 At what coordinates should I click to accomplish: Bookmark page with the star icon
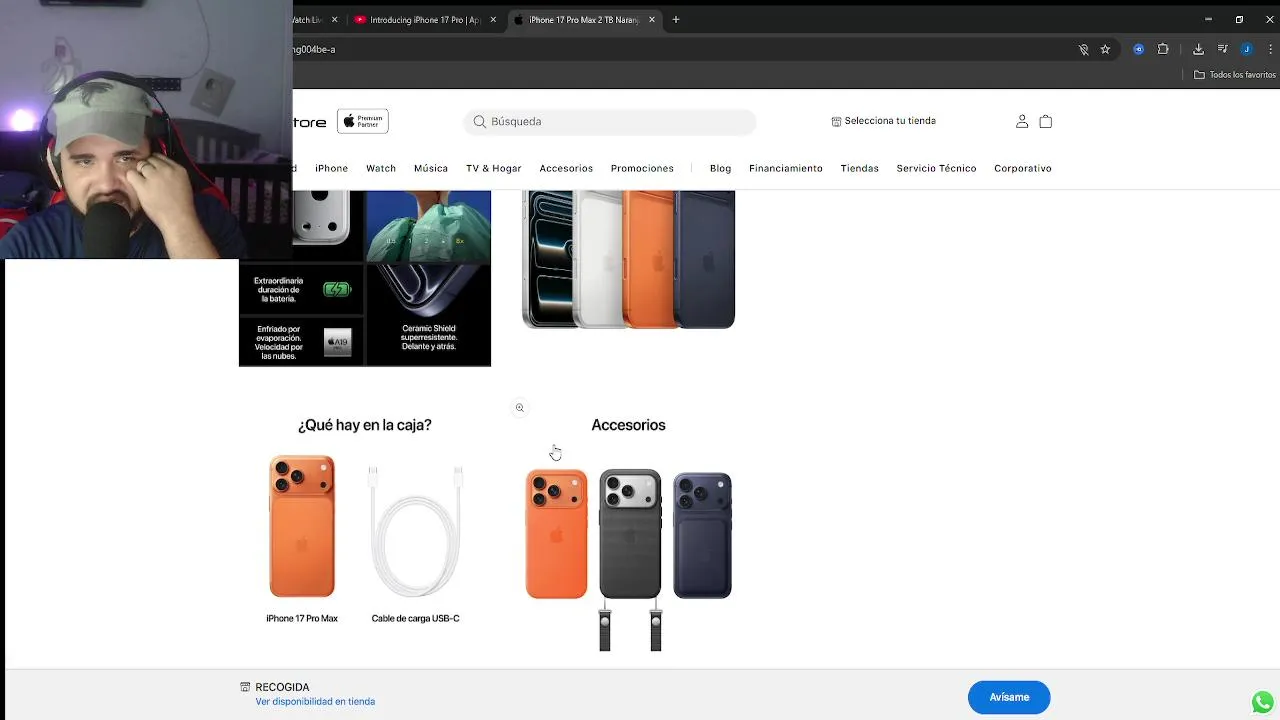(1105, 49)
